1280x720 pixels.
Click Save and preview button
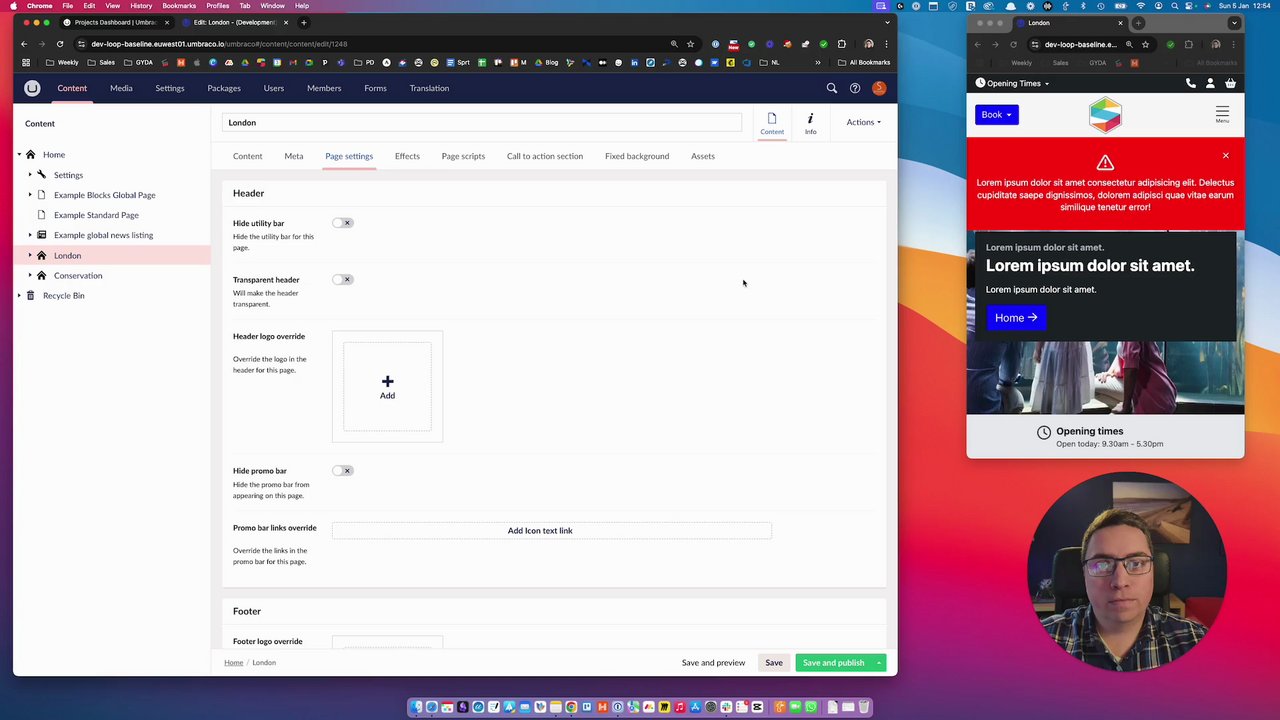coord(713,662)
